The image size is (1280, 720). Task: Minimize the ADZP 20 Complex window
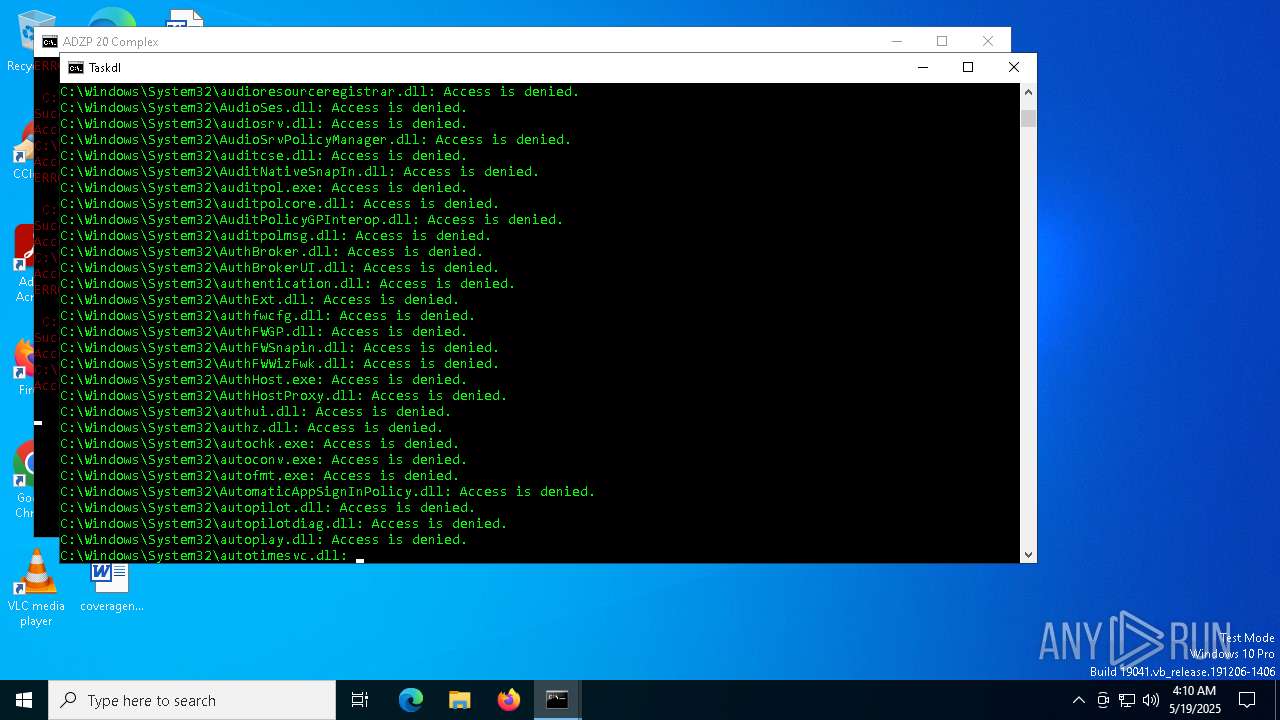pos(897,41)
